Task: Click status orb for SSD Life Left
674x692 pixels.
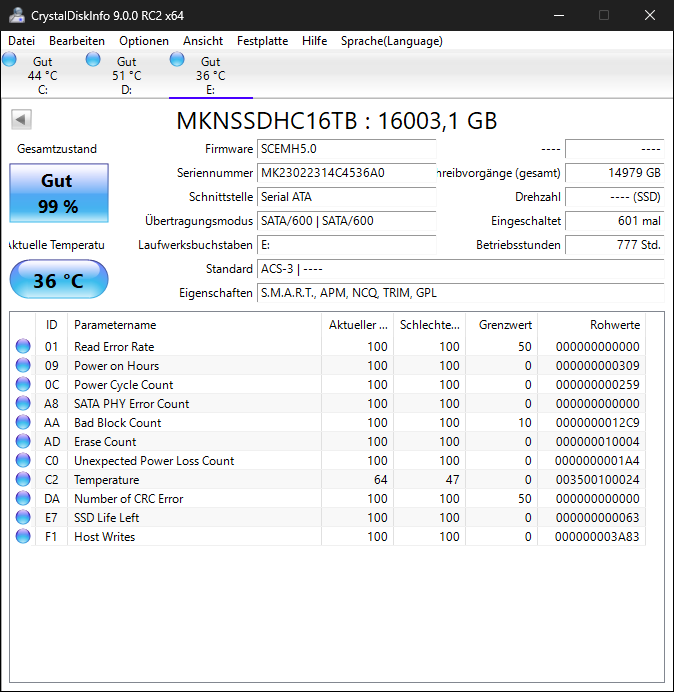Action: (x=23, y=517)
